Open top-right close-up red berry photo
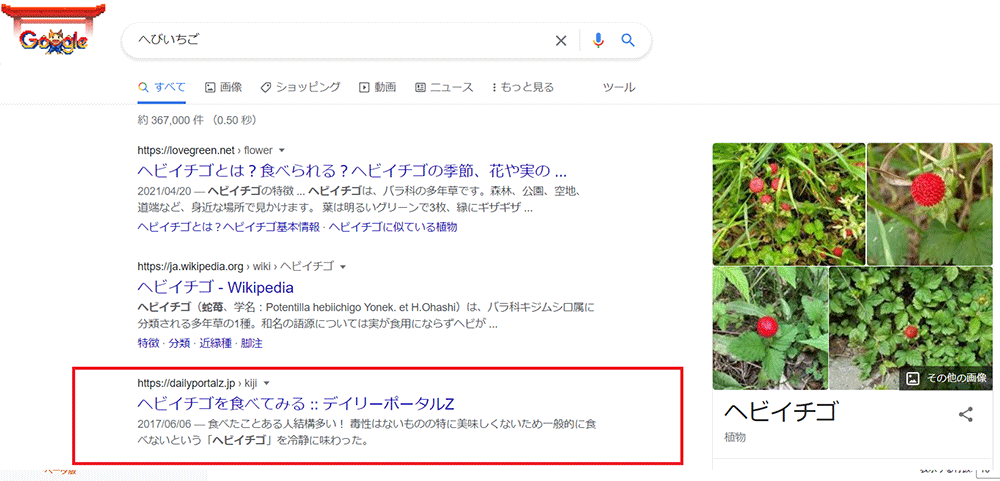 point(930,204)
